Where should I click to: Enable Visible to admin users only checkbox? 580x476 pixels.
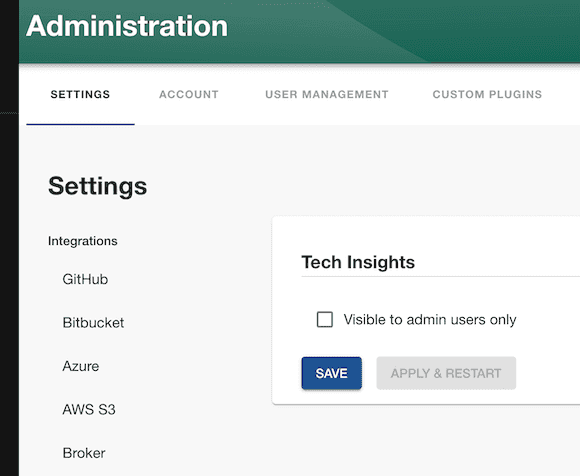click(324, 320)
